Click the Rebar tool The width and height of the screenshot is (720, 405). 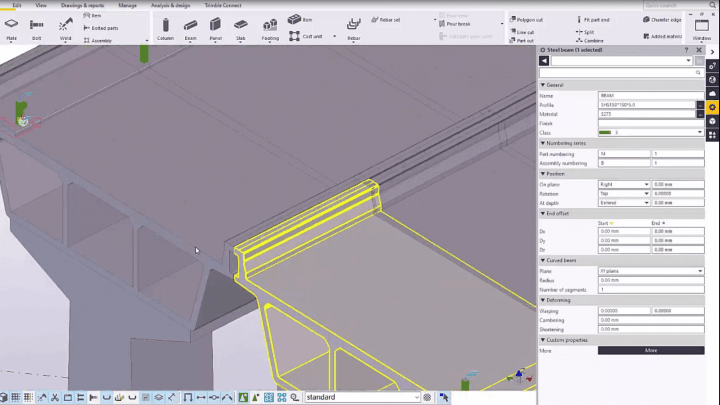click(354, 29)
